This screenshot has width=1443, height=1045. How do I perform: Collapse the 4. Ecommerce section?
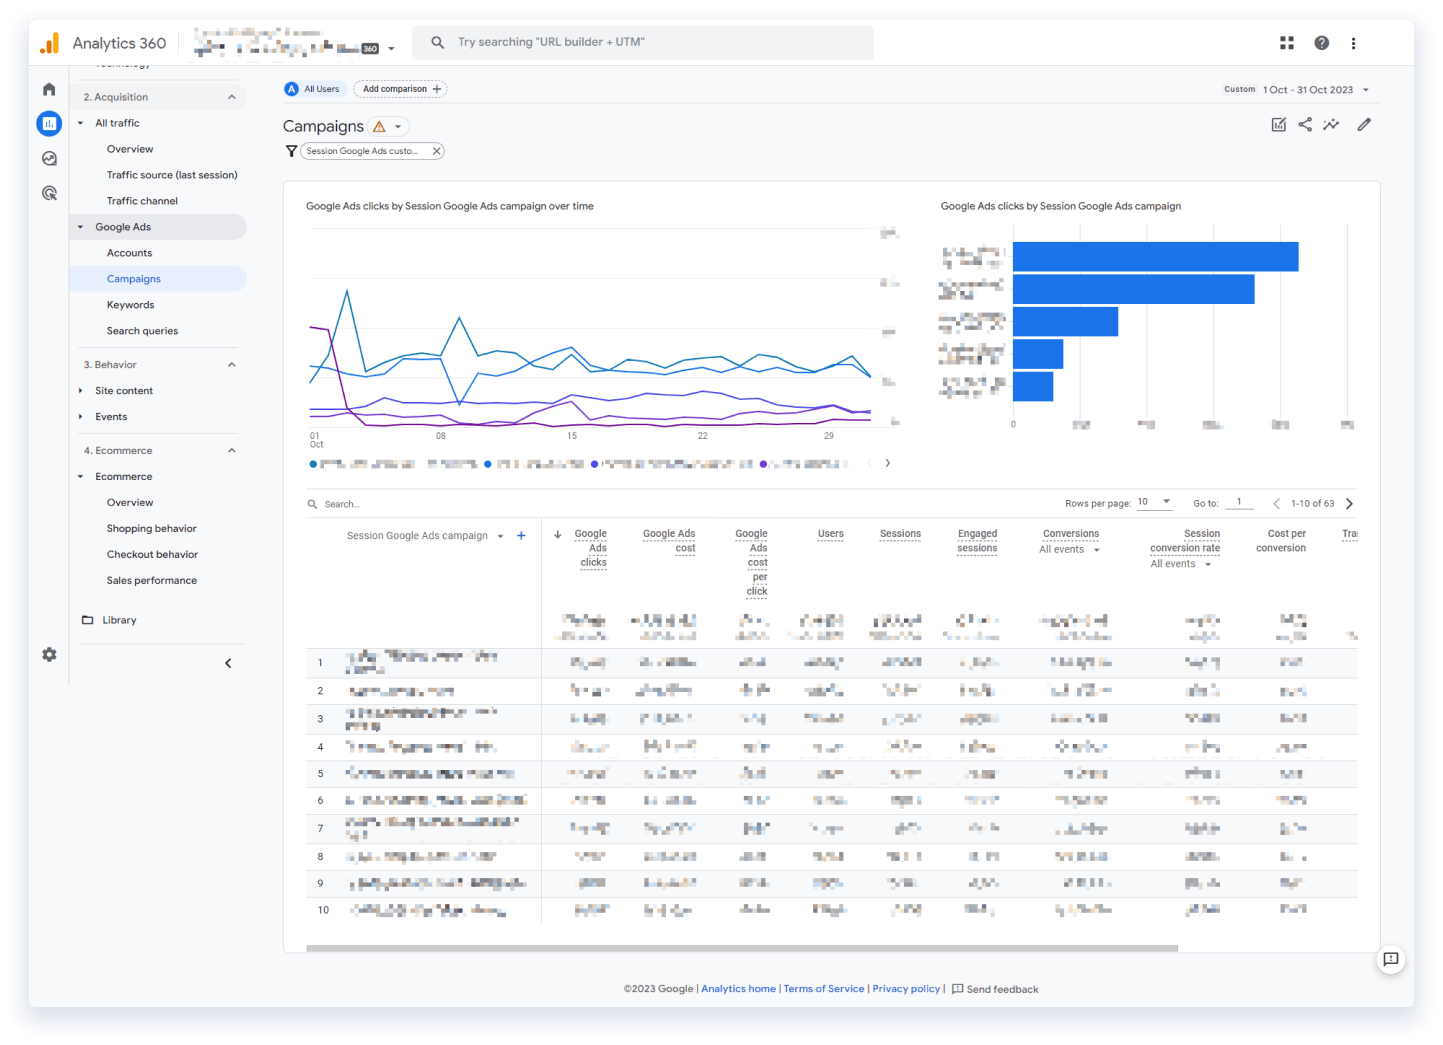(x=232, y=451)
